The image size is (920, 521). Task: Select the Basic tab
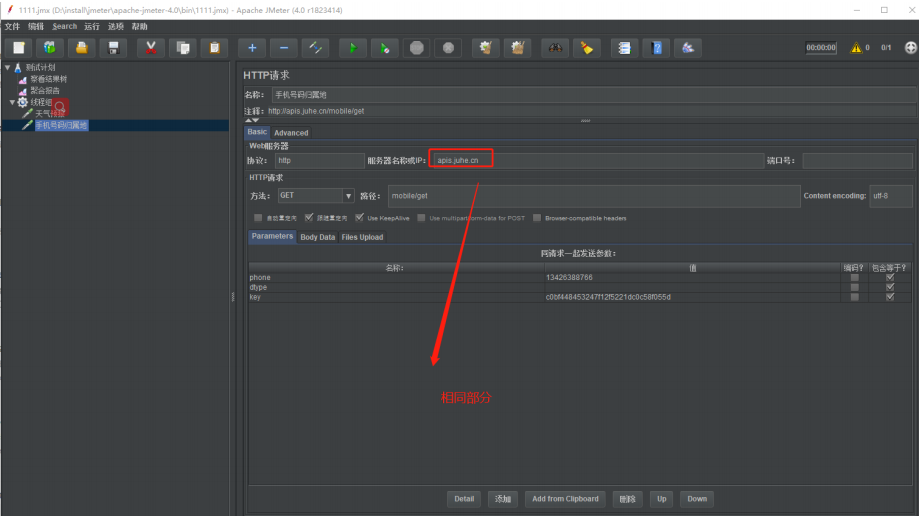257,132
